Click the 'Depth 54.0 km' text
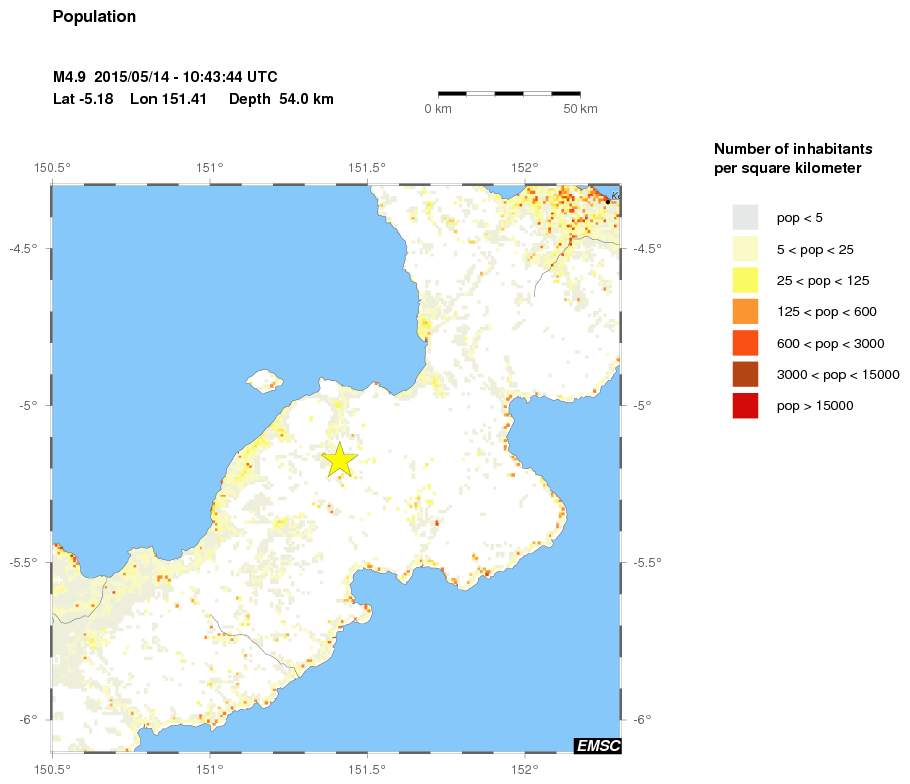 pos(281,99)
